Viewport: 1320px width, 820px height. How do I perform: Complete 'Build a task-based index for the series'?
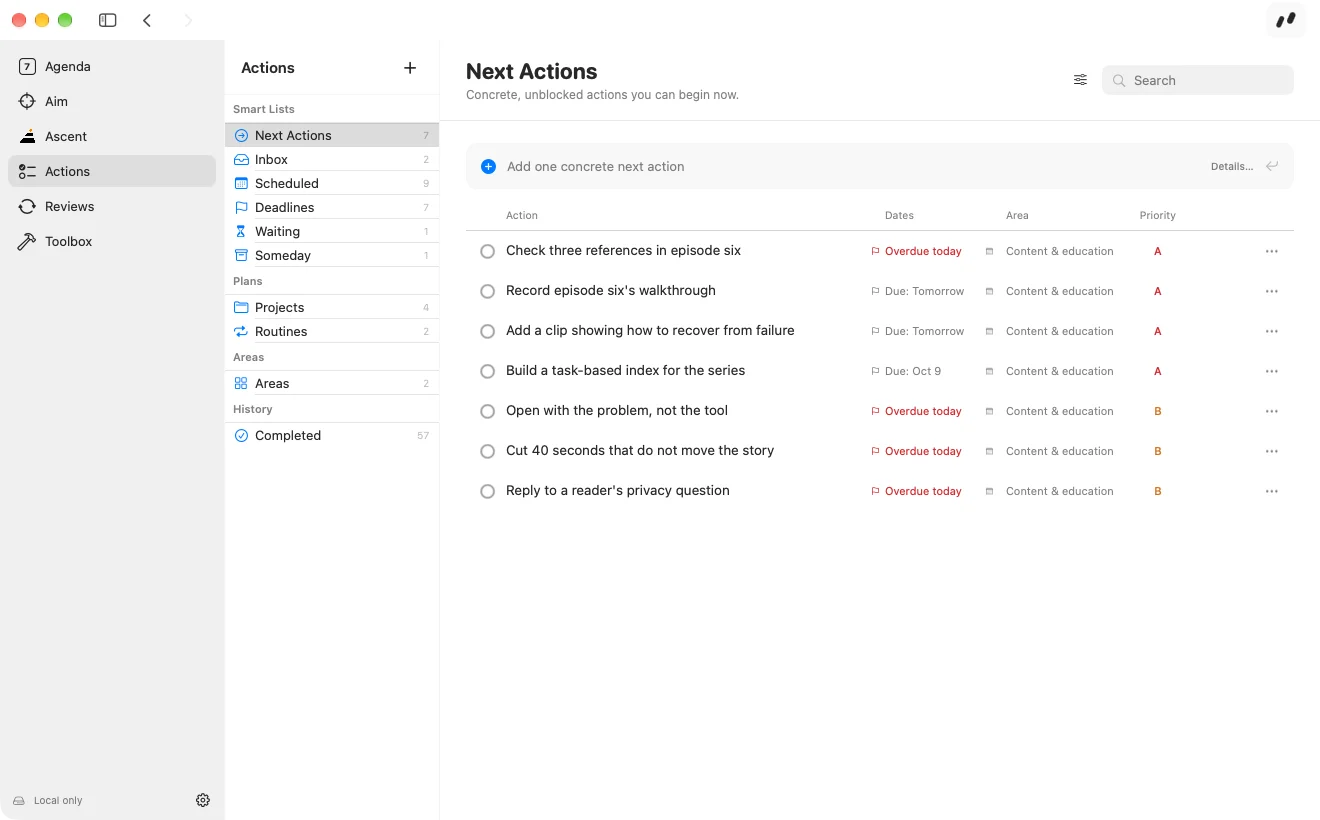pyautogui.click(x=487, y=371)
